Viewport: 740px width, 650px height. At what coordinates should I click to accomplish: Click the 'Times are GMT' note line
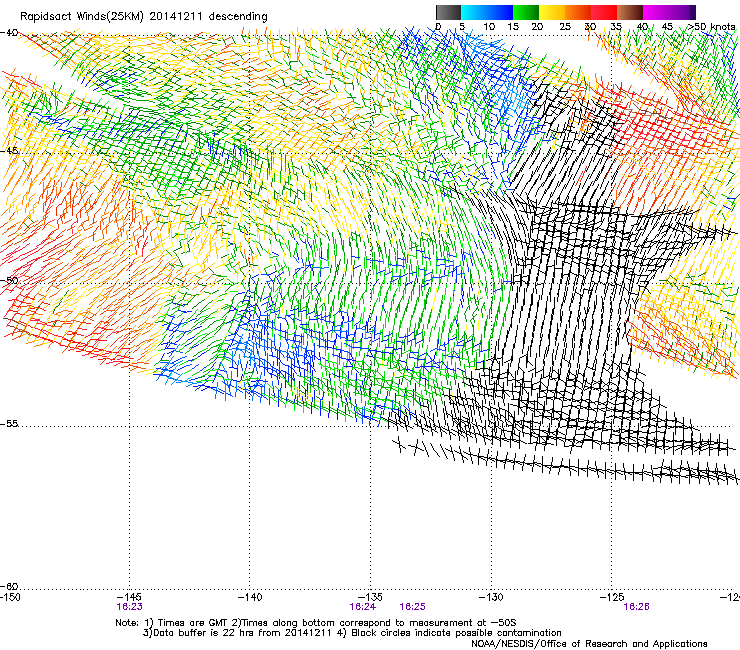316,623
